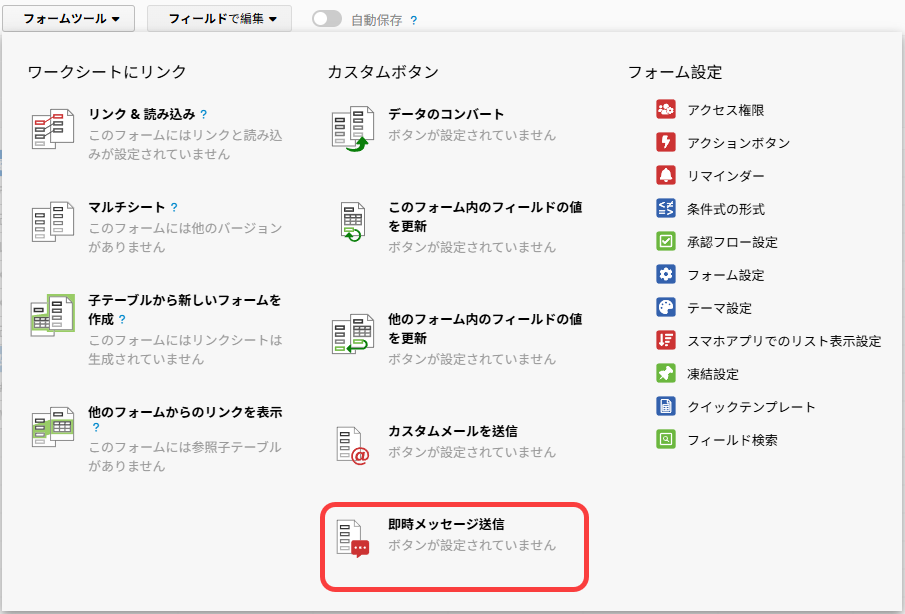Open help for マルチシート

click(174, 207)
